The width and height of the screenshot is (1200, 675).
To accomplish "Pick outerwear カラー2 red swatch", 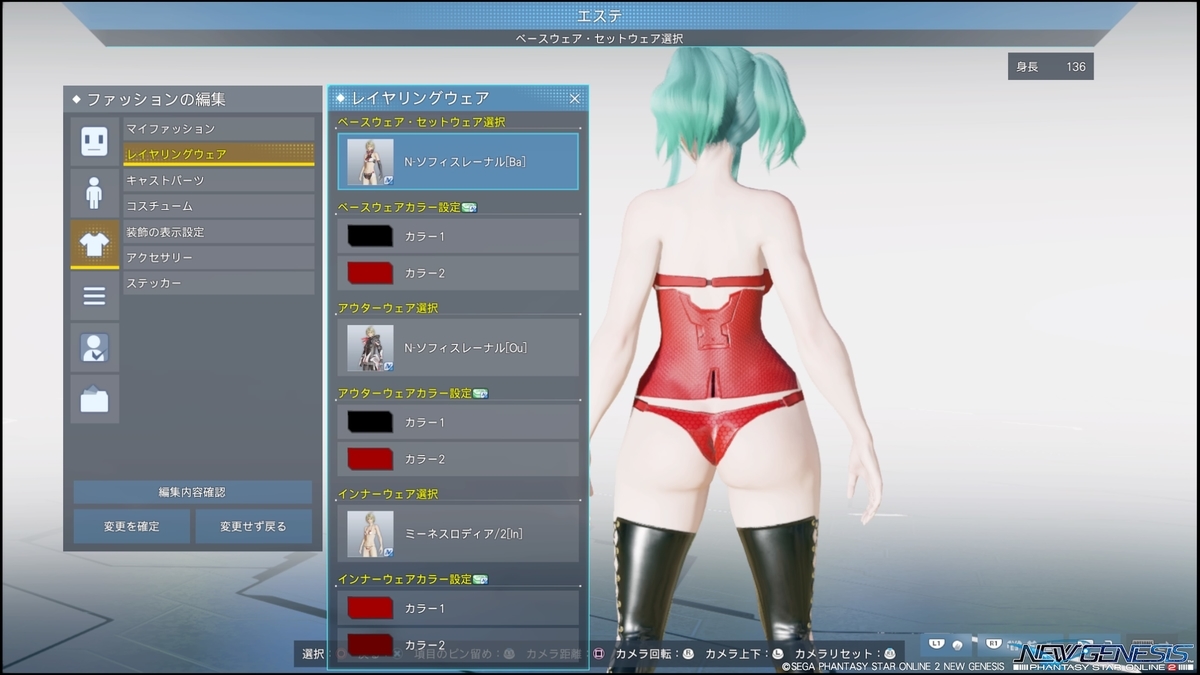I will pyautogui.click(x=369, y=459).
